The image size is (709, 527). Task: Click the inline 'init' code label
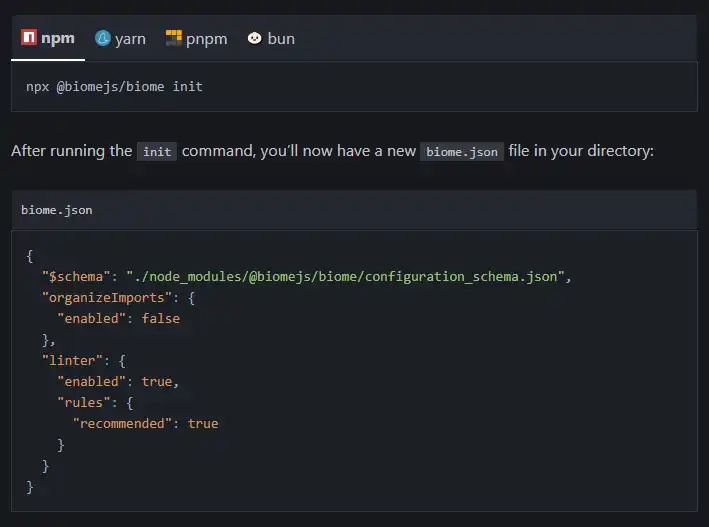[157, 152]
